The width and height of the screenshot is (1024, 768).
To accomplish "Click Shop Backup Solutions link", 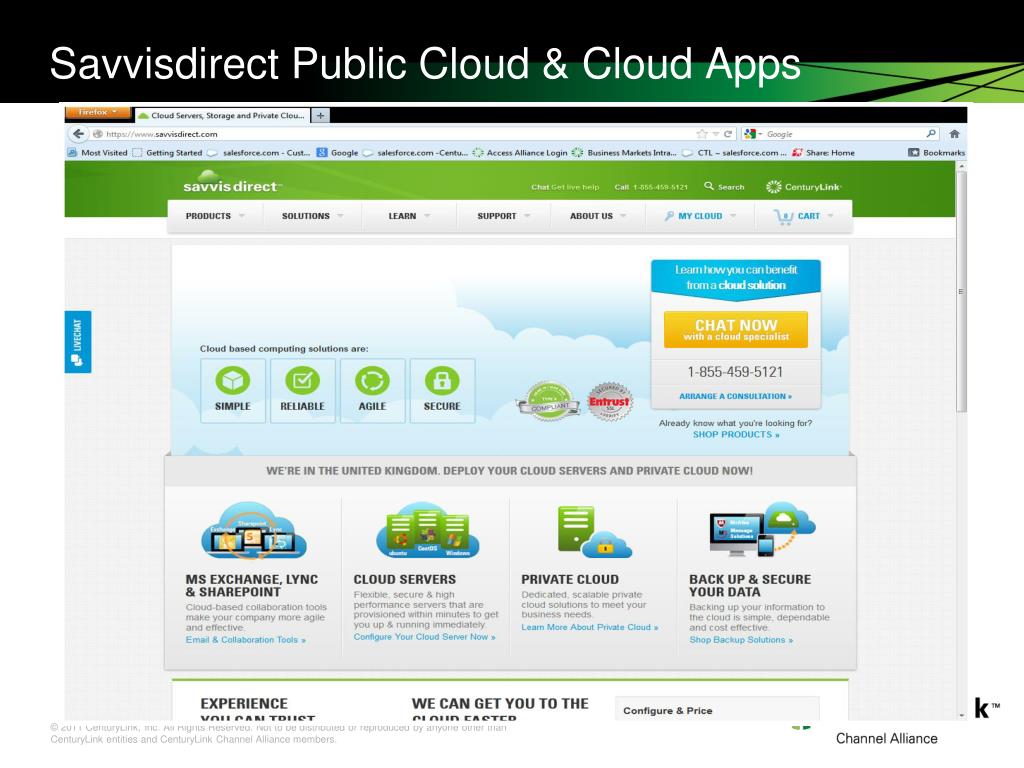I will [741, 640].
